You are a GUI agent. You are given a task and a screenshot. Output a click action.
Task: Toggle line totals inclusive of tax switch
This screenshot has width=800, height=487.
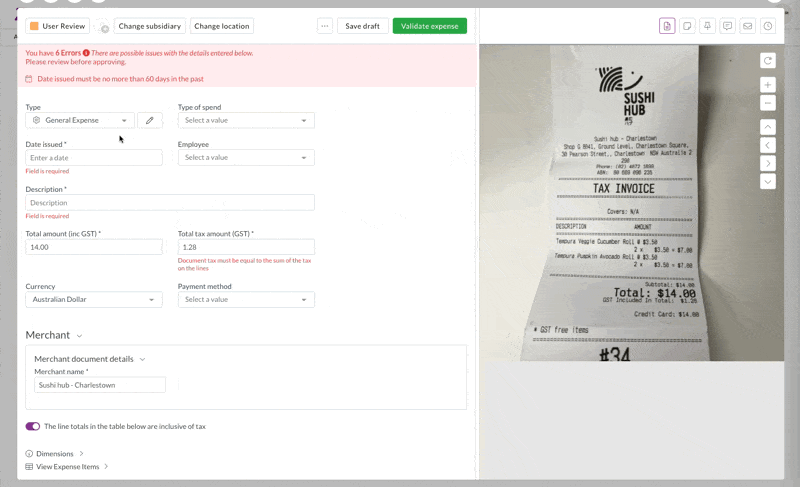(x=33, y=426)
